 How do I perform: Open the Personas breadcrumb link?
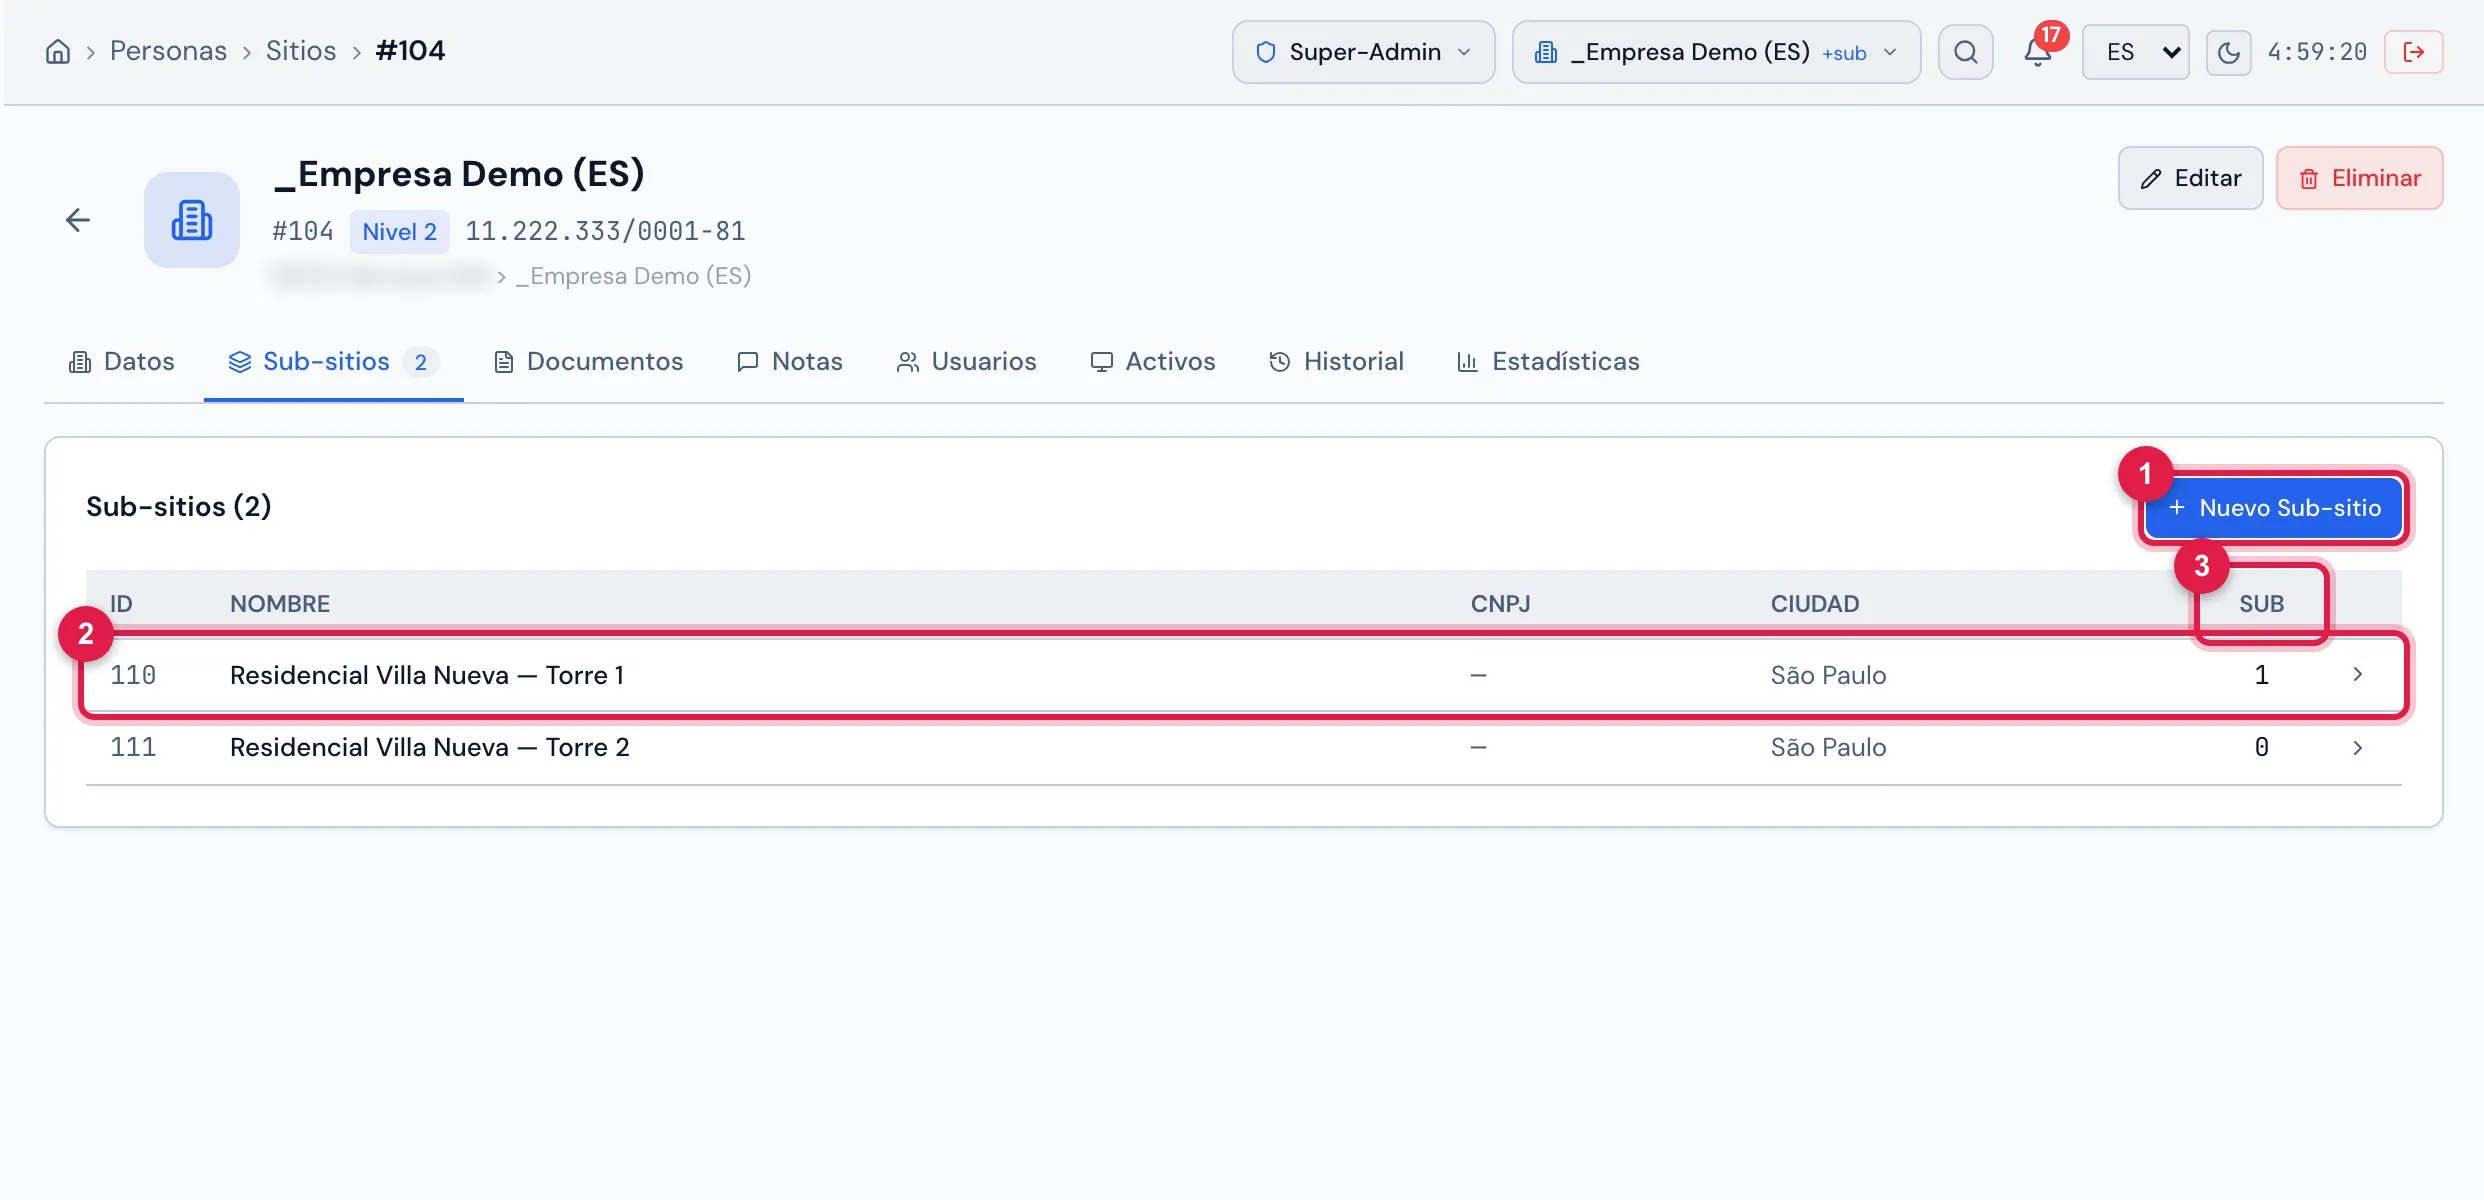(x=168, y=51)
